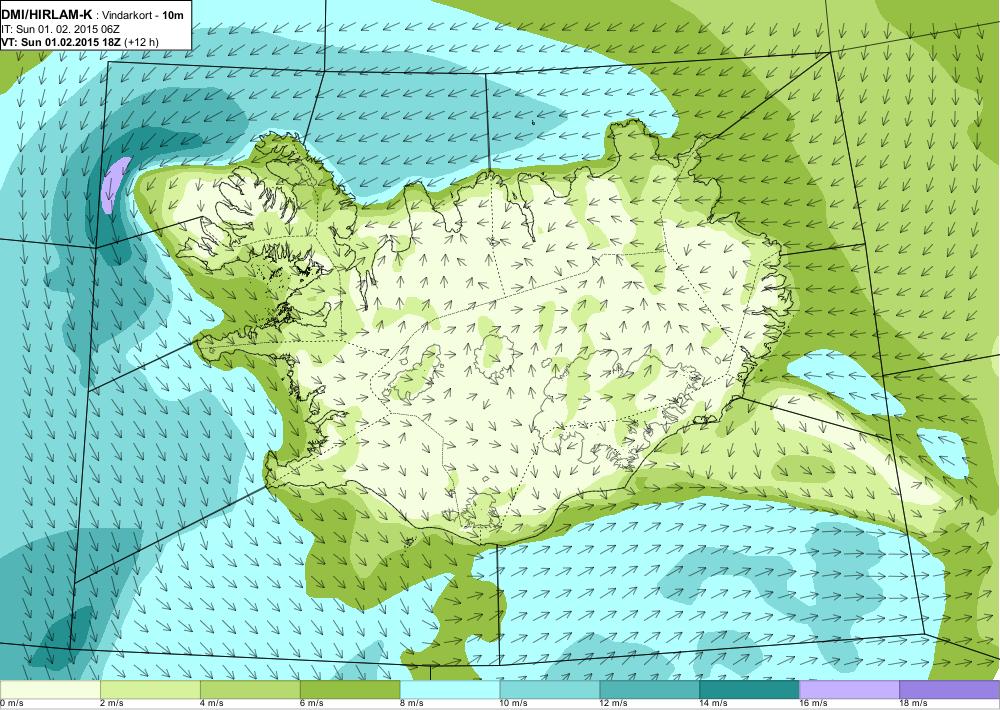This screenshot has width=1000, height=710.
Task: Click the '8 m/s' legend label
Action: (412, 704)
